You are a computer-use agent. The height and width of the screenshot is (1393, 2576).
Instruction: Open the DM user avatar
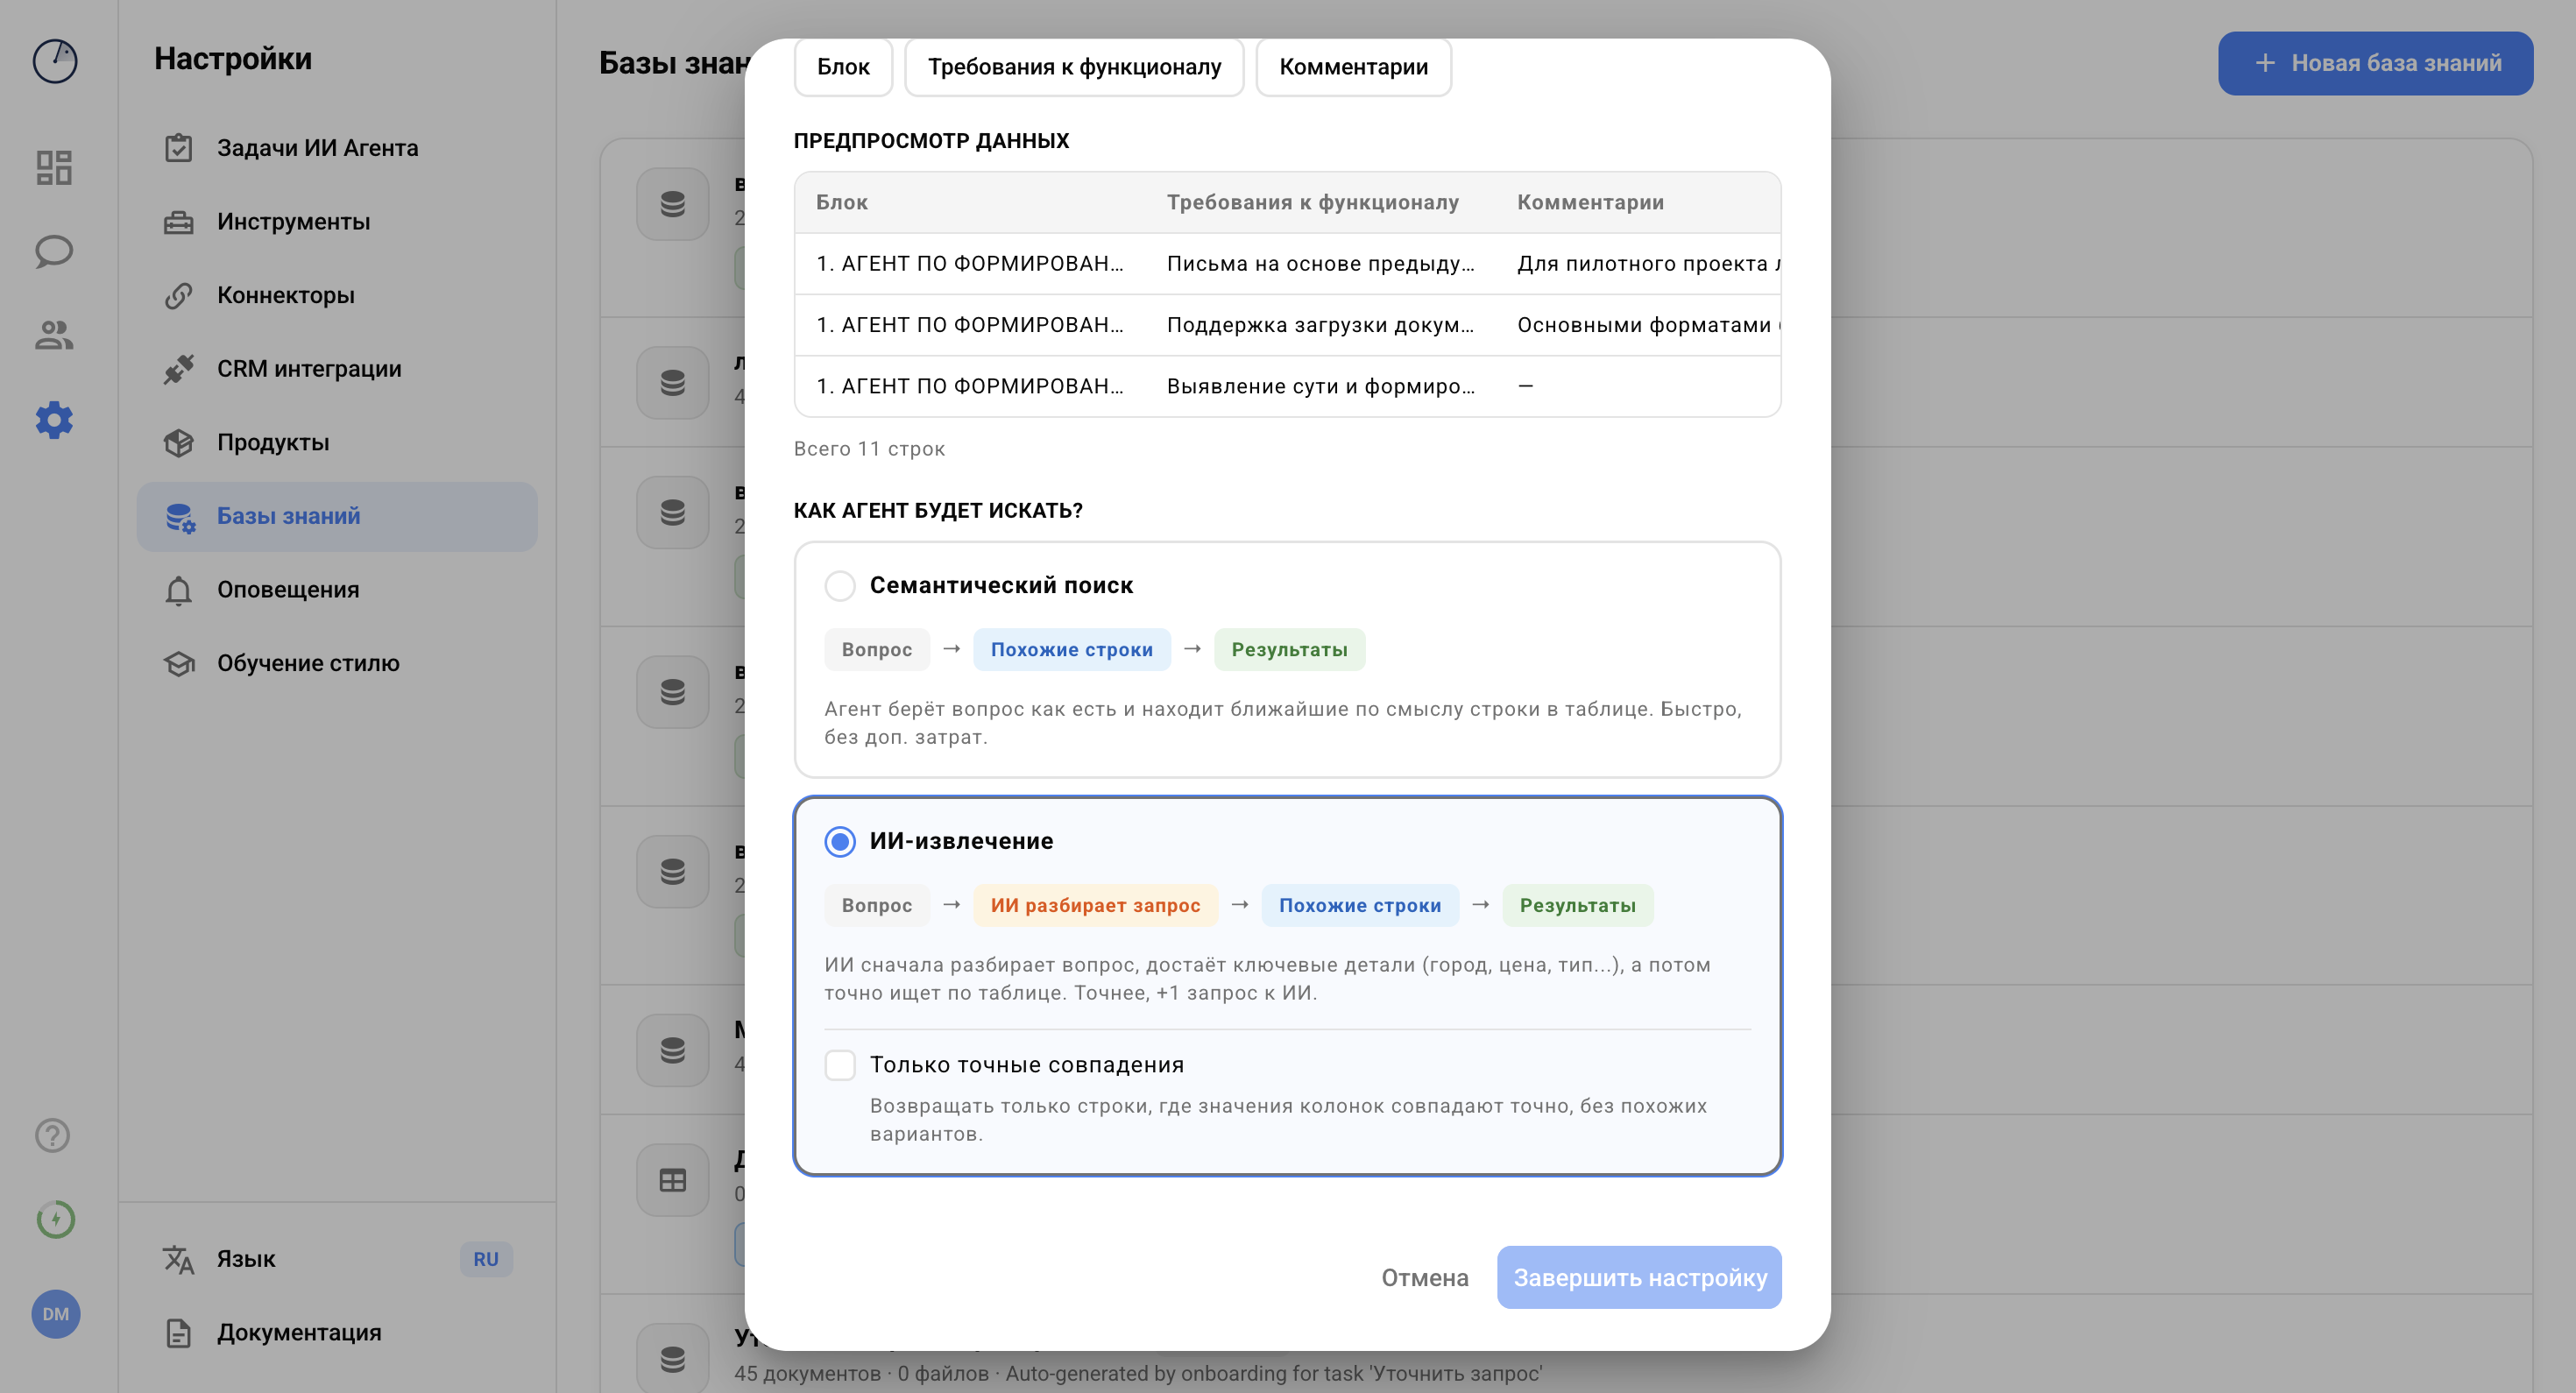click(55, 1314)
